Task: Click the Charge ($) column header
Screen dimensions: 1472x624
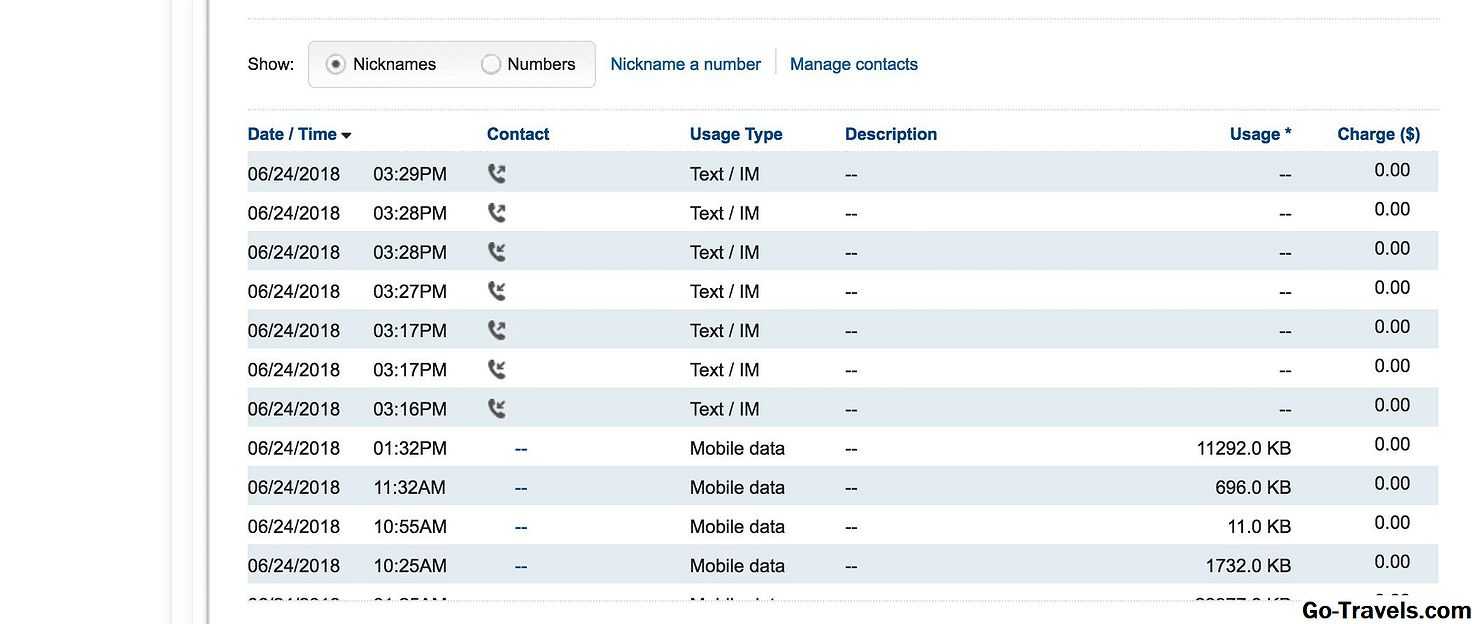Action: click(x=1378, y=134)
